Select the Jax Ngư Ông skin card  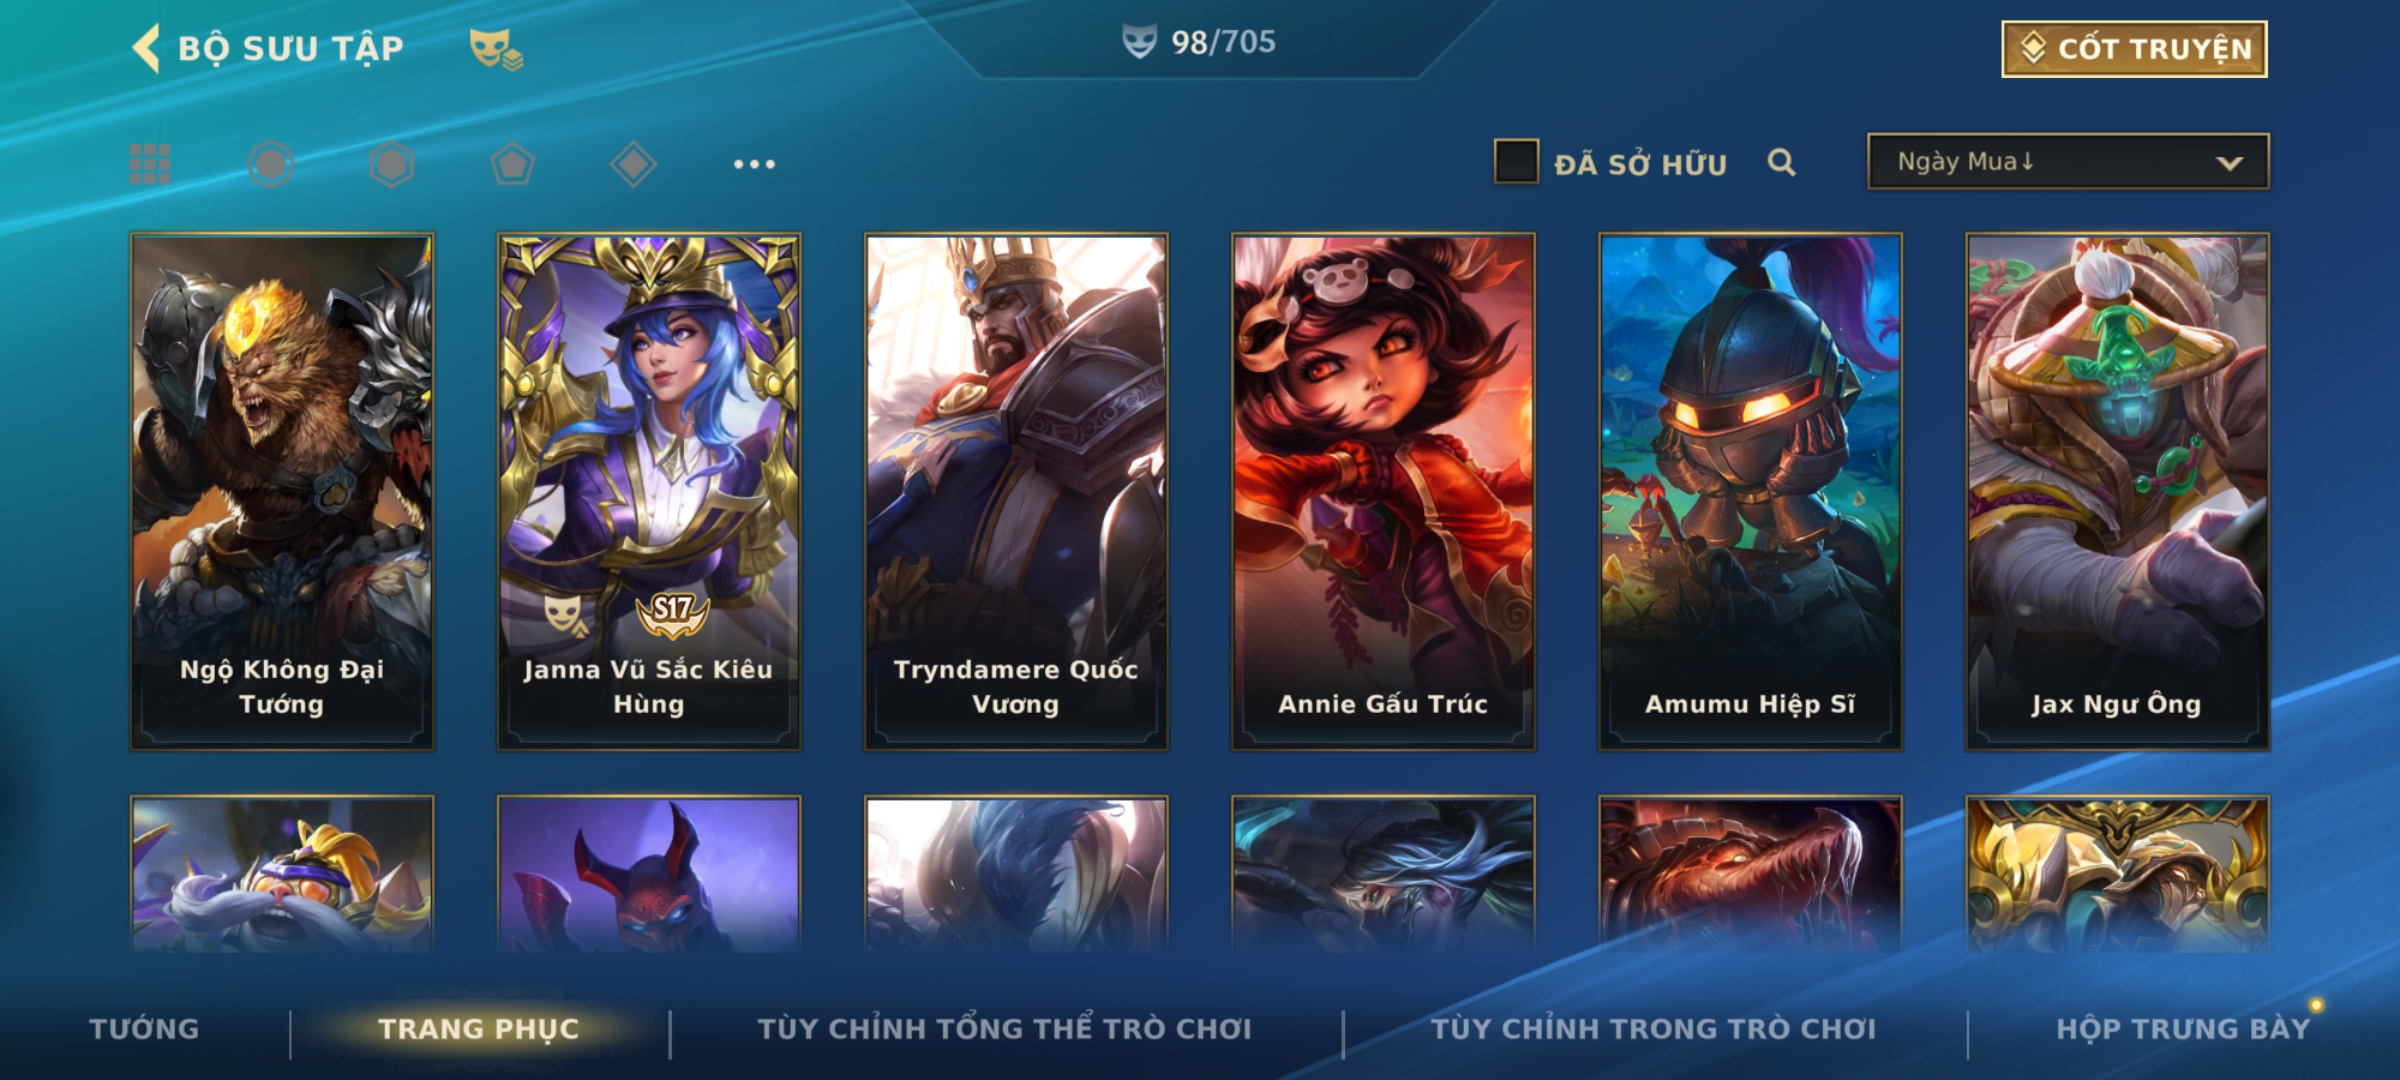tap(2117, 491)
